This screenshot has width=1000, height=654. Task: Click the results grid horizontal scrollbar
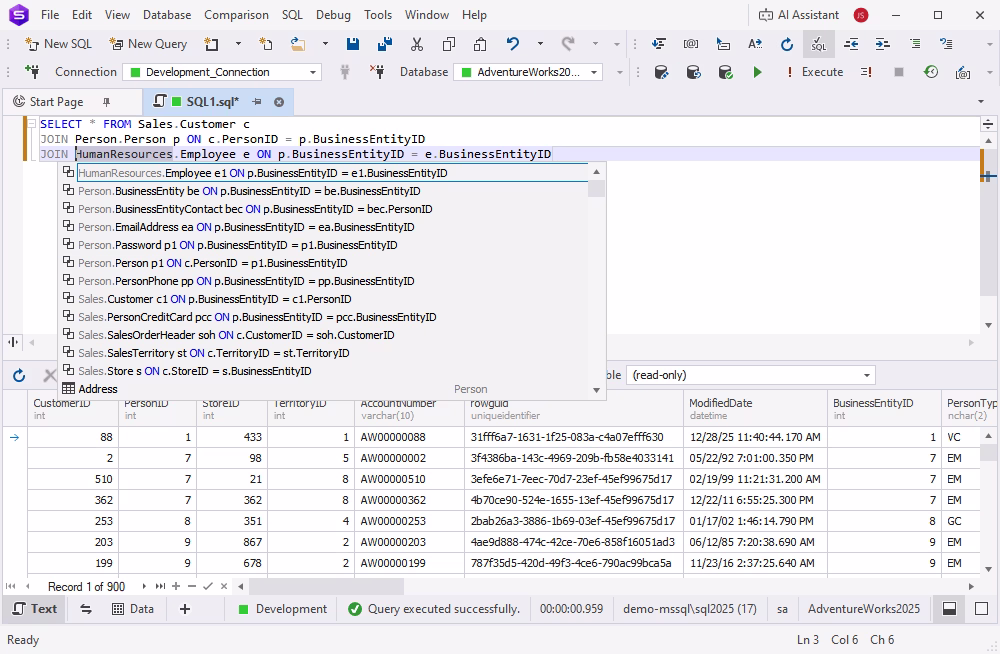[327, 586]
